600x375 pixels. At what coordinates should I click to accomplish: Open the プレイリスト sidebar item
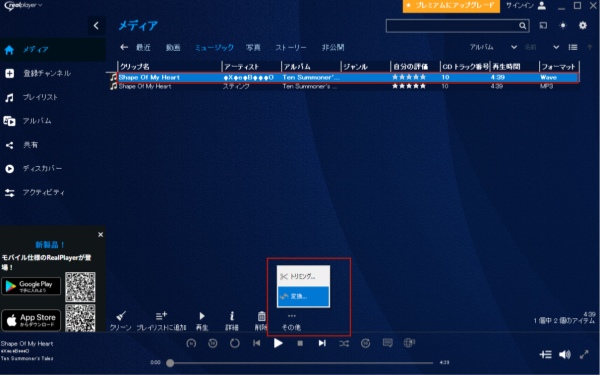click(31, 97)
